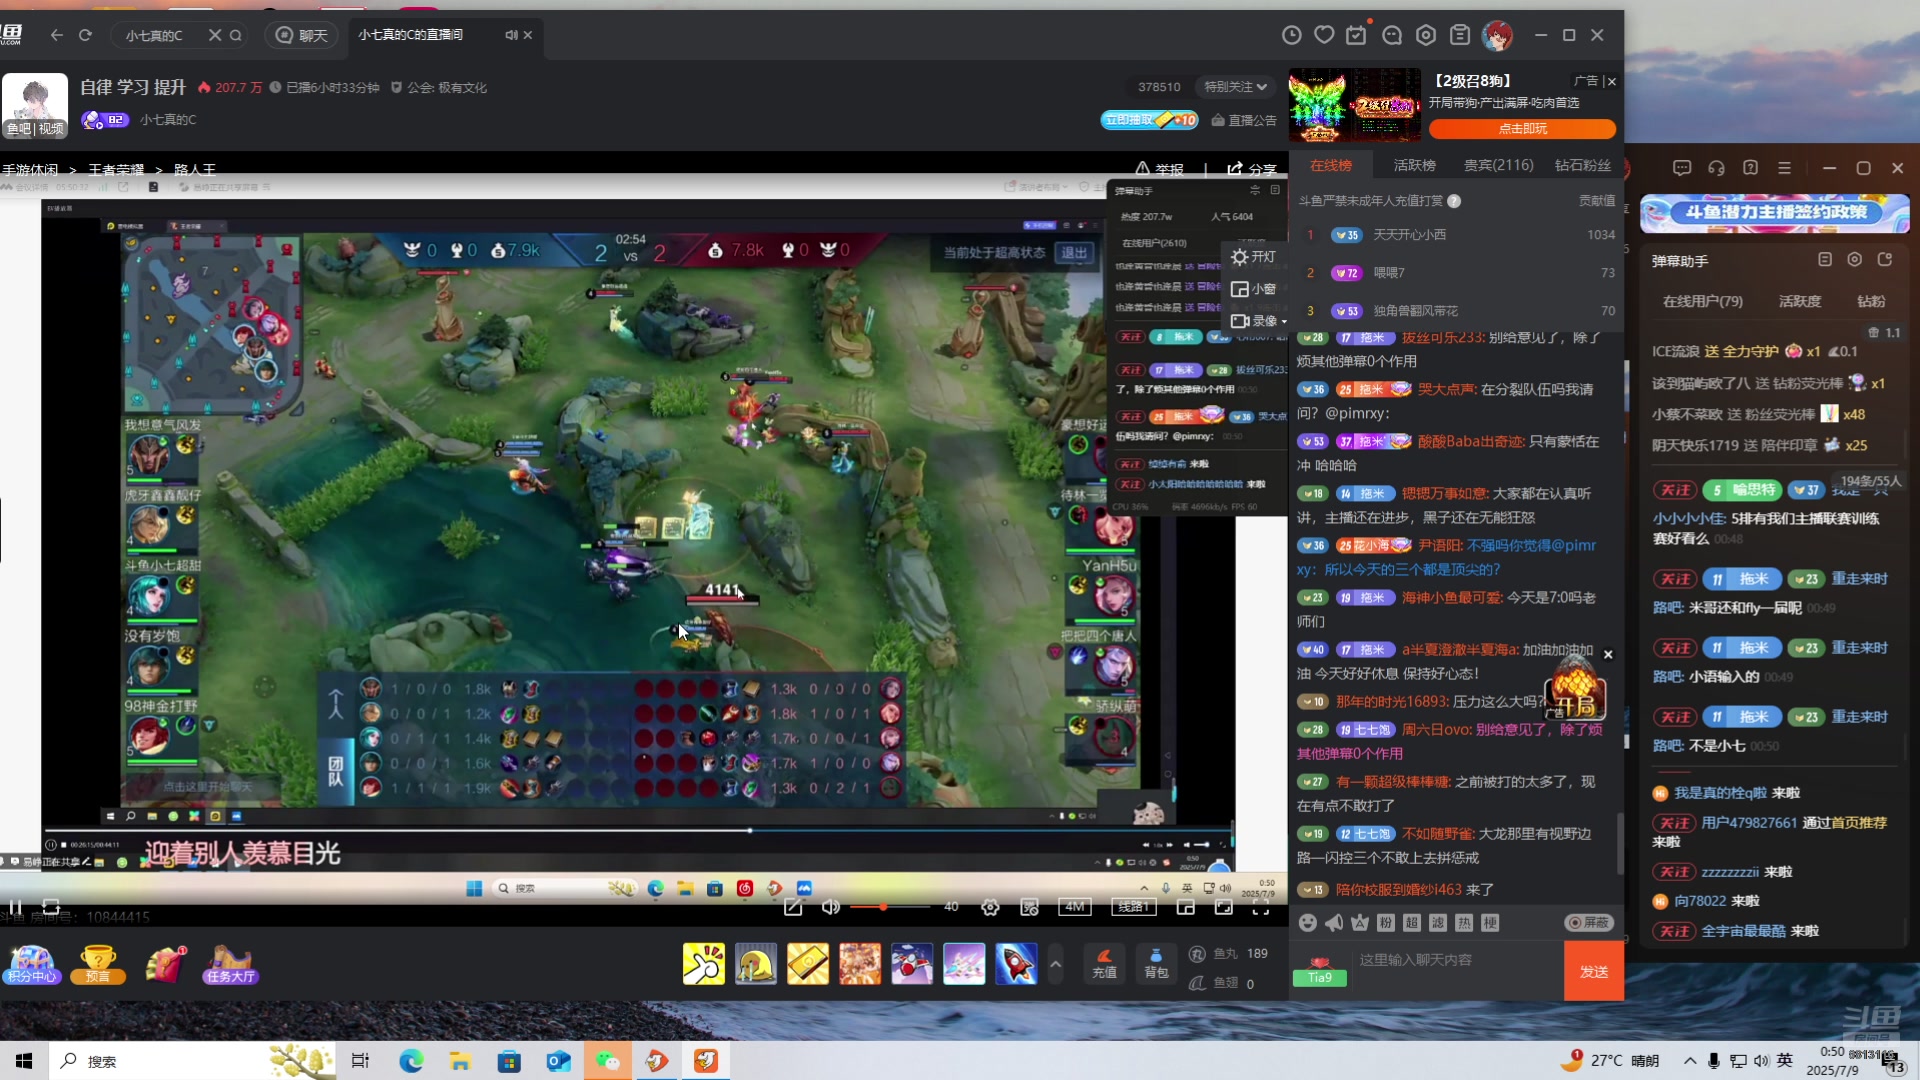Viewport: 1920px width, 1080px height.
Task: Send the clapping hands gift
Action: click(704, 964)
